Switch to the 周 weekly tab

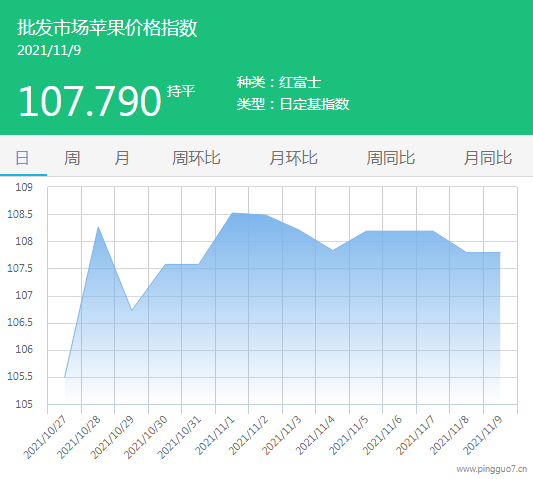72,158
